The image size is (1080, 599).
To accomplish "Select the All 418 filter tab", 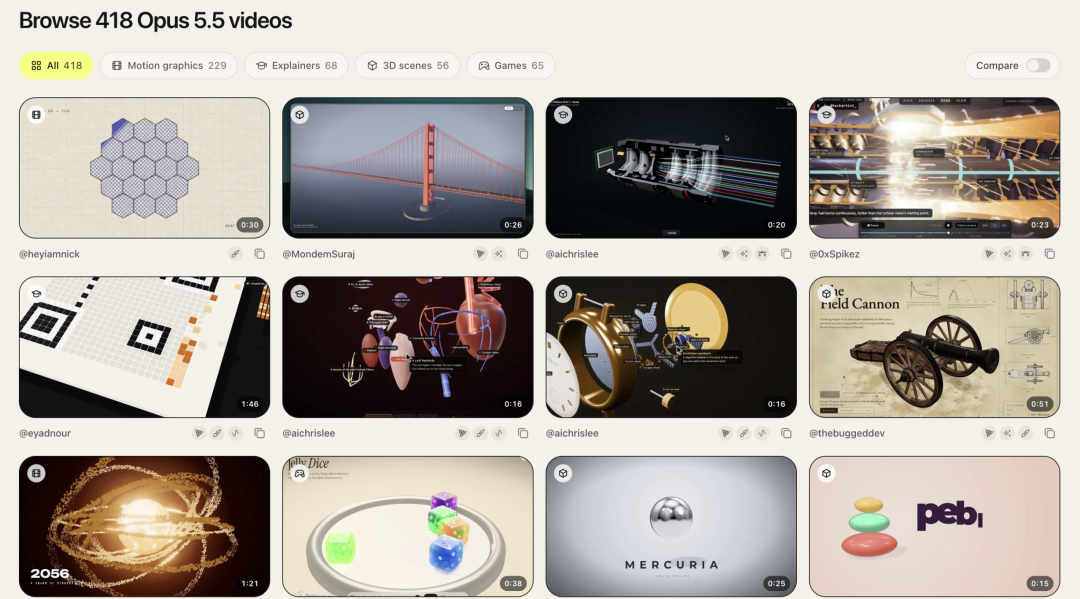I will [56, 65].
